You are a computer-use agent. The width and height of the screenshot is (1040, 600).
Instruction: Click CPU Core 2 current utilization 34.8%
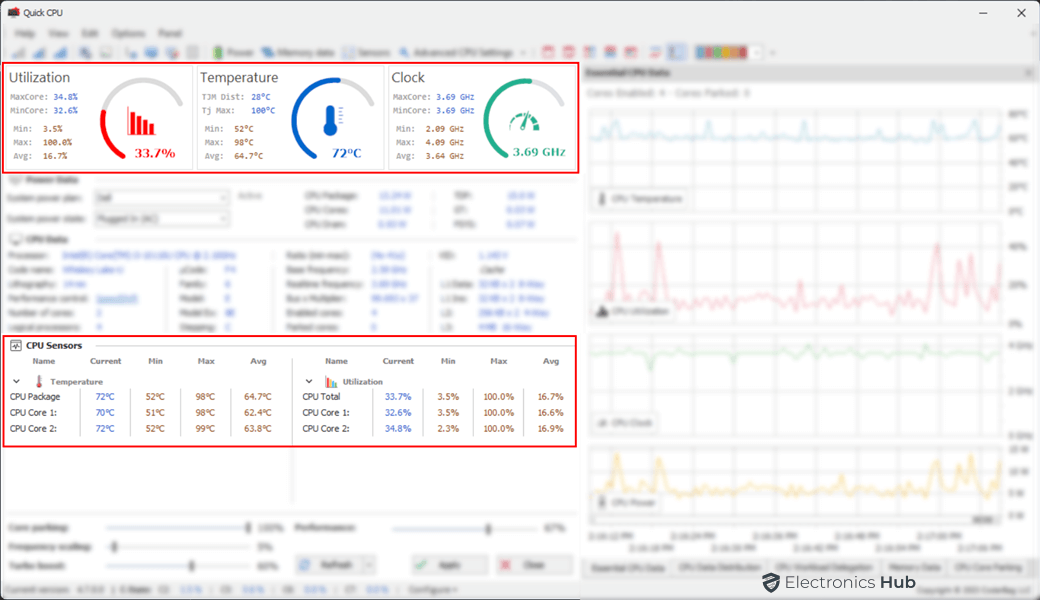[398, 428]
